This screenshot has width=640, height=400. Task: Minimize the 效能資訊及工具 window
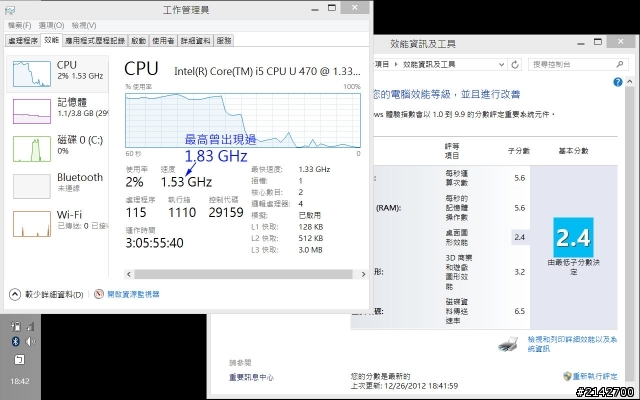[581, 43]
